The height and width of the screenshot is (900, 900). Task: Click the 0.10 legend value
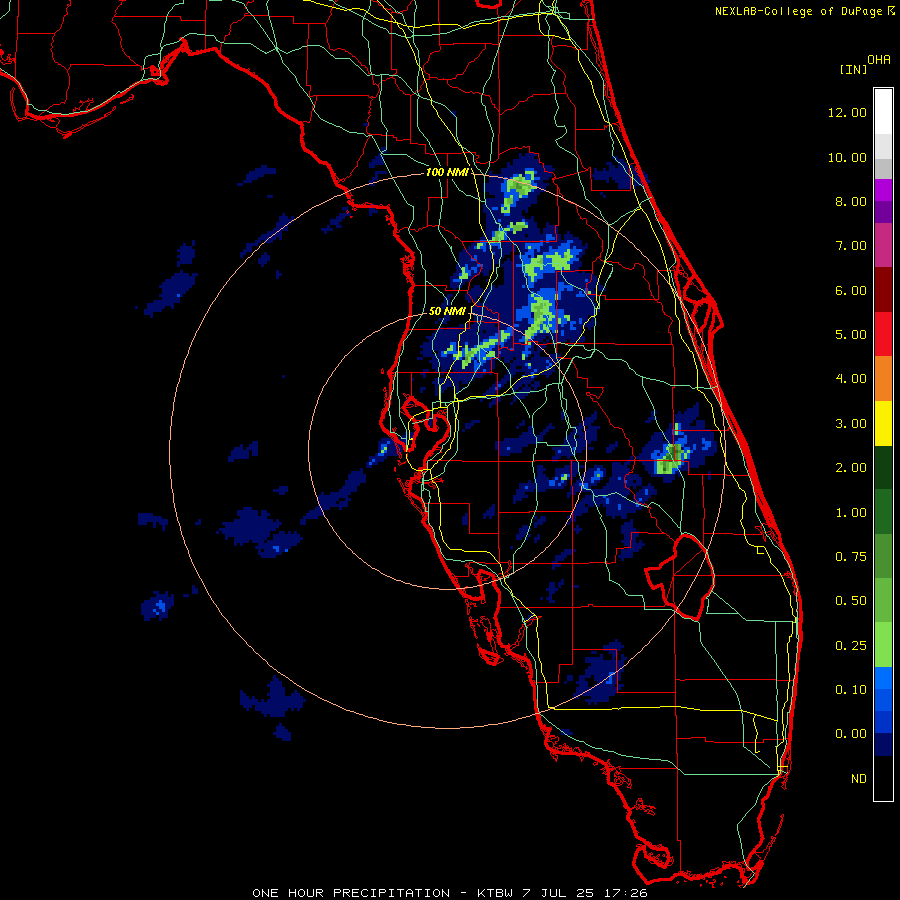[x=850, y=690]
